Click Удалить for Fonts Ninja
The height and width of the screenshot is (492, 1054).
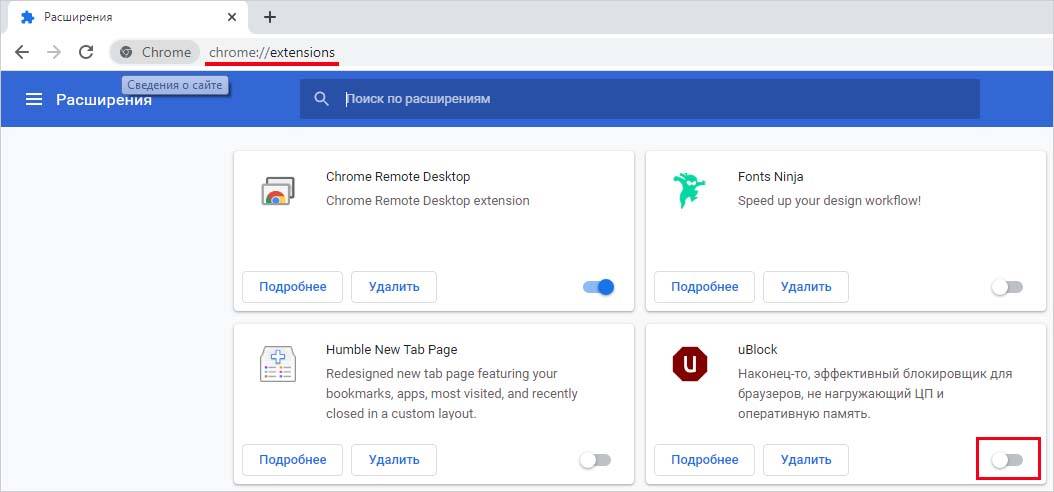805,287
